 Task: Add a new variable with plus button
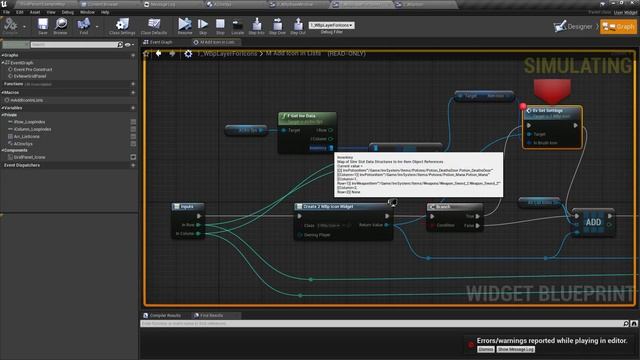[133, 108]
